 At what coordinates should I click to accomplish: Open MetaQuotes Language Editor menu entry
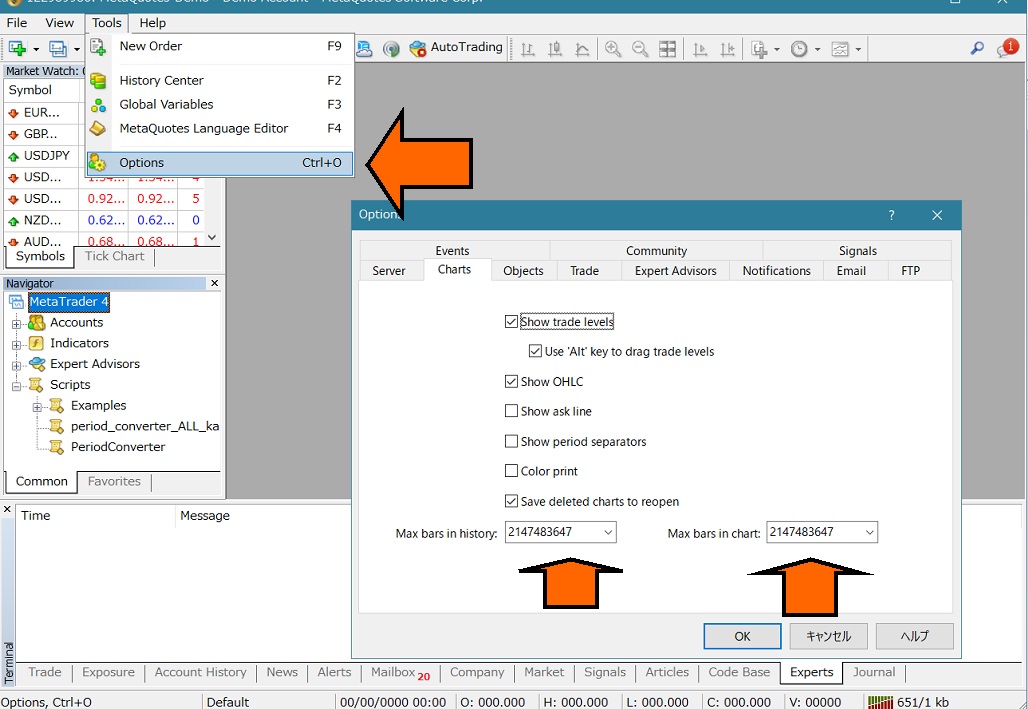(x=203, y=128)
